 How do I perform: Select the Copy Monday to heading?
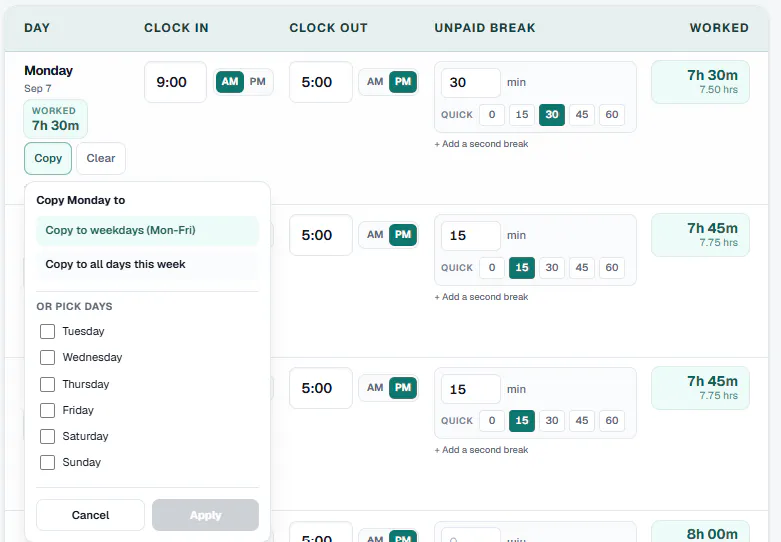click(x=81, y=200)
